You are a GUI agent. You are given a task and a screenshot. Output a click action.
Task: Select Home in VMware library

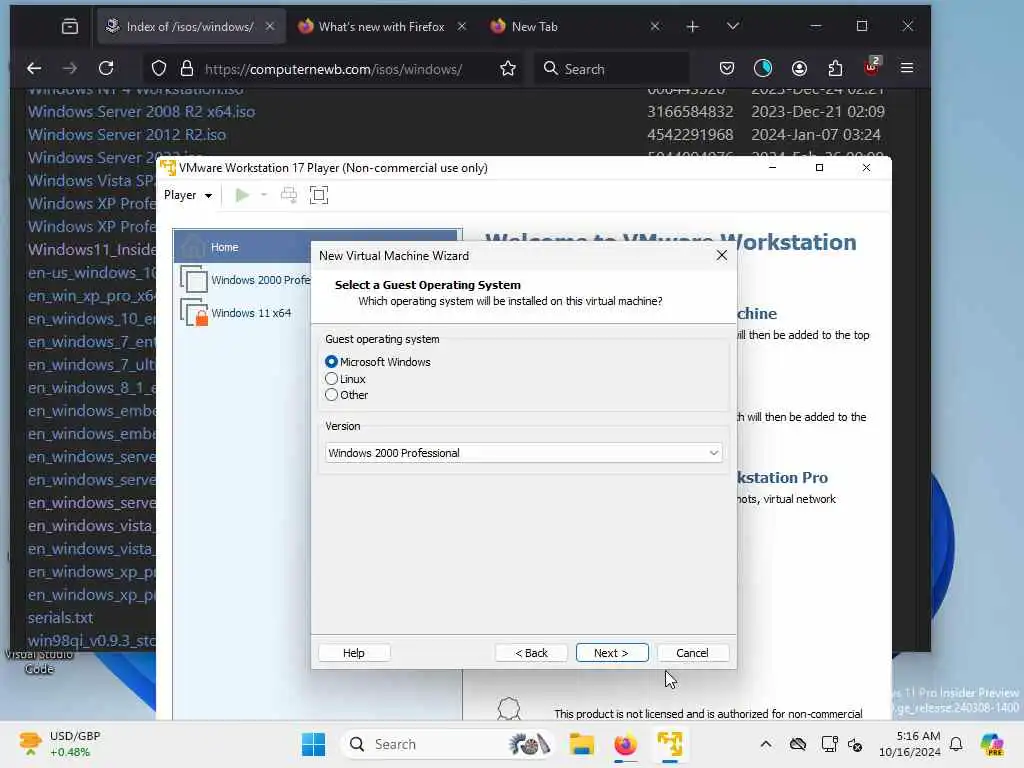[x=243, y=248]
